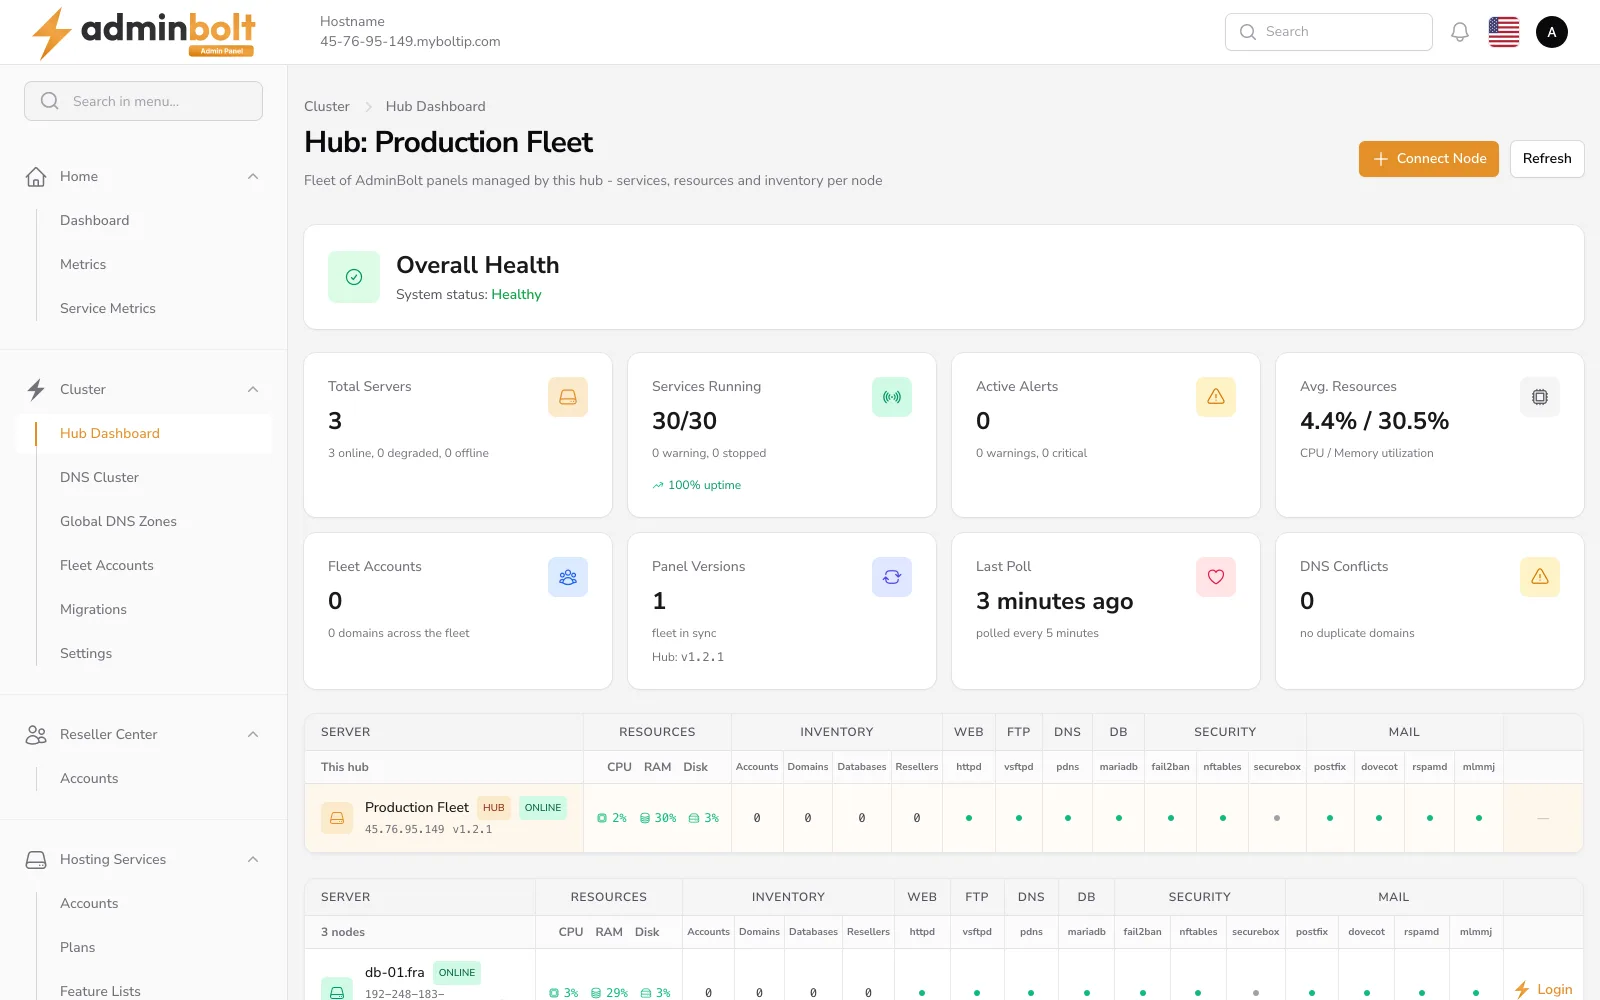
Task: Focus the Search in menu field
Action: click(x=143, y=101)
